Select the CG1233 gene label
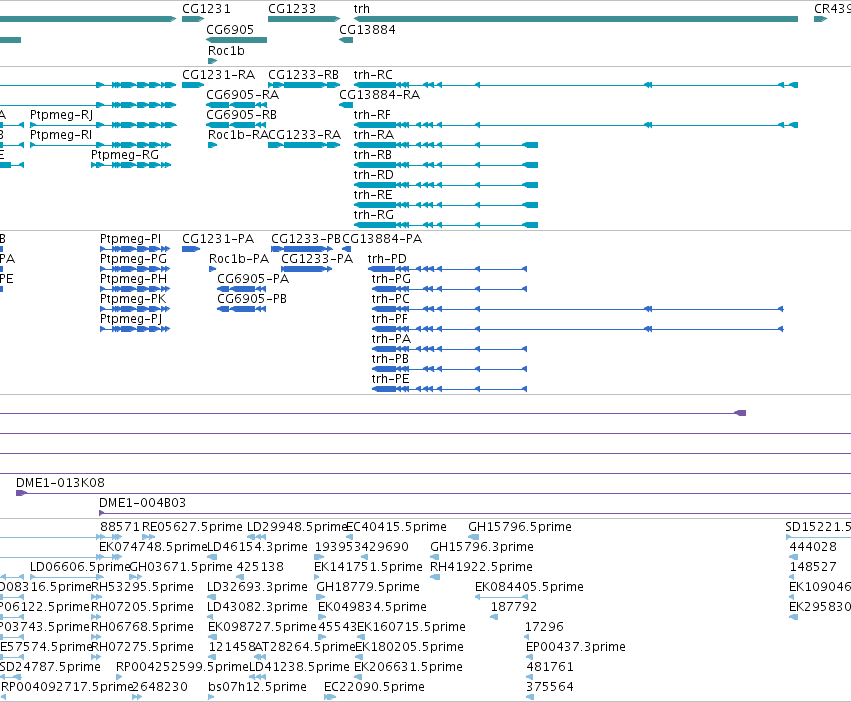The width and height of the screenshot is (851, 702). (x=292, y=9)
